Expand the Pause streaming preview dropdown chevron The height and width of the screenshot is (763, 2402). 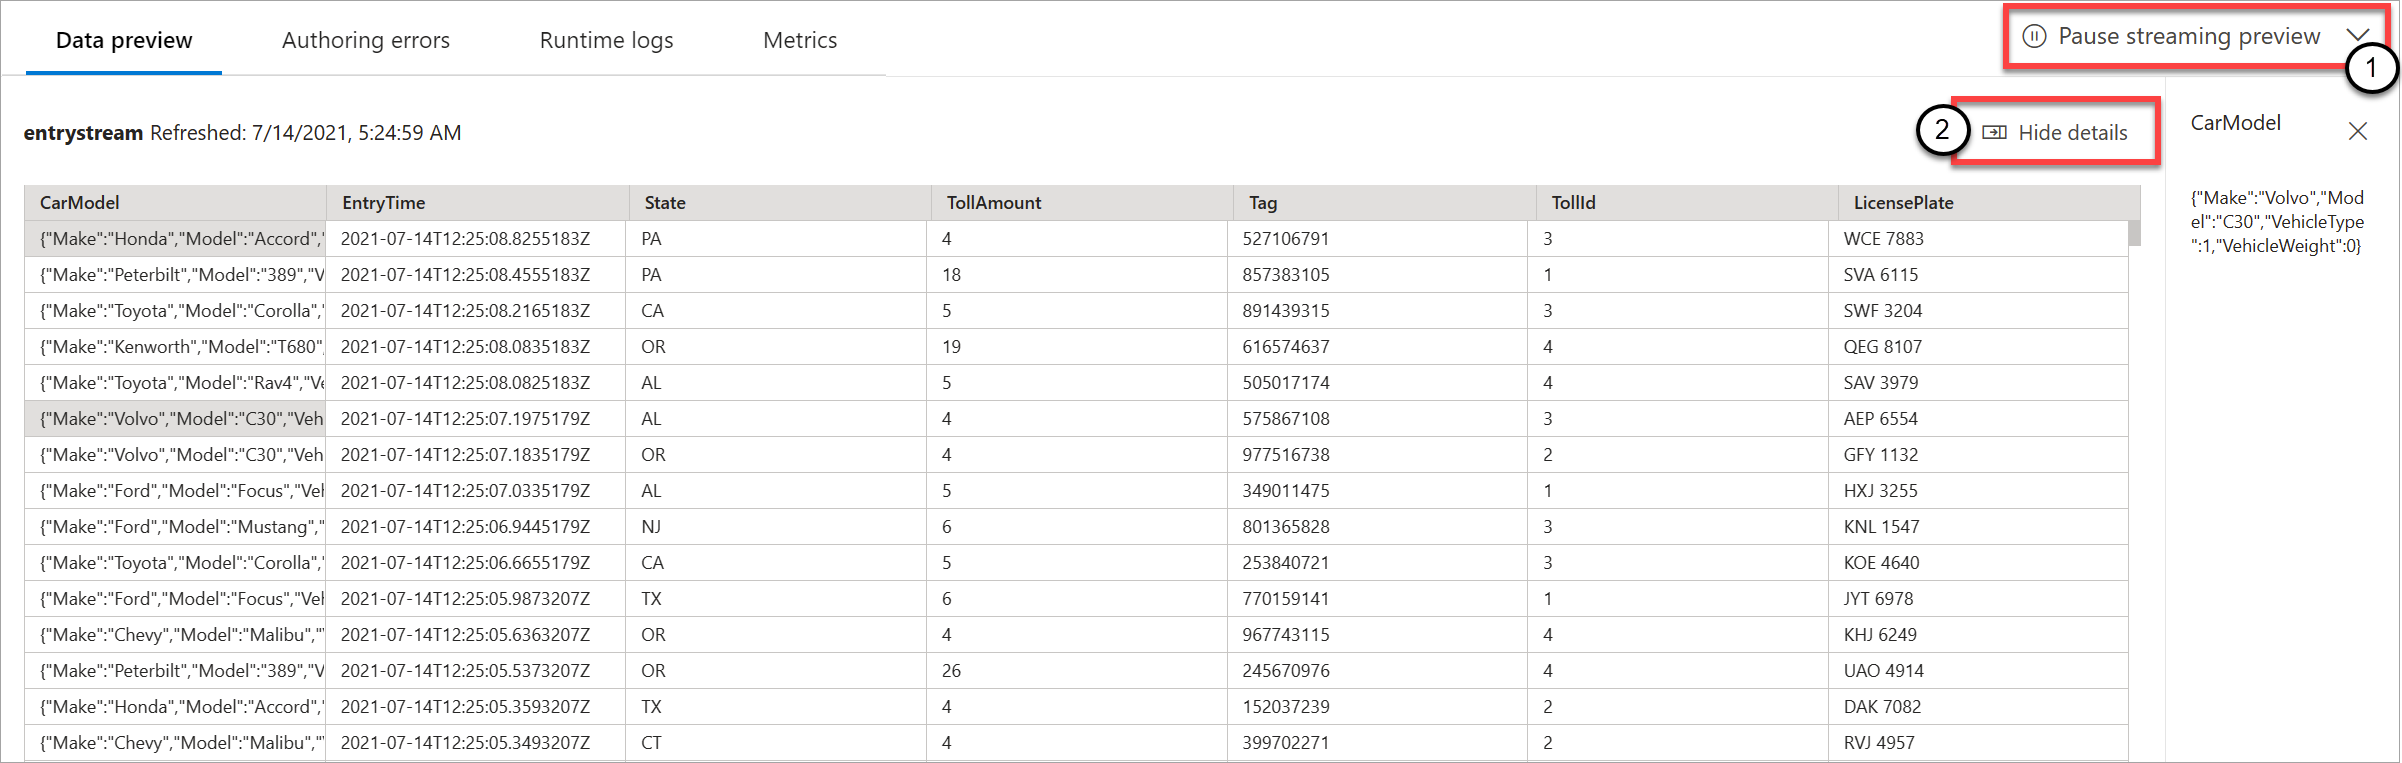click(2357, 35)
